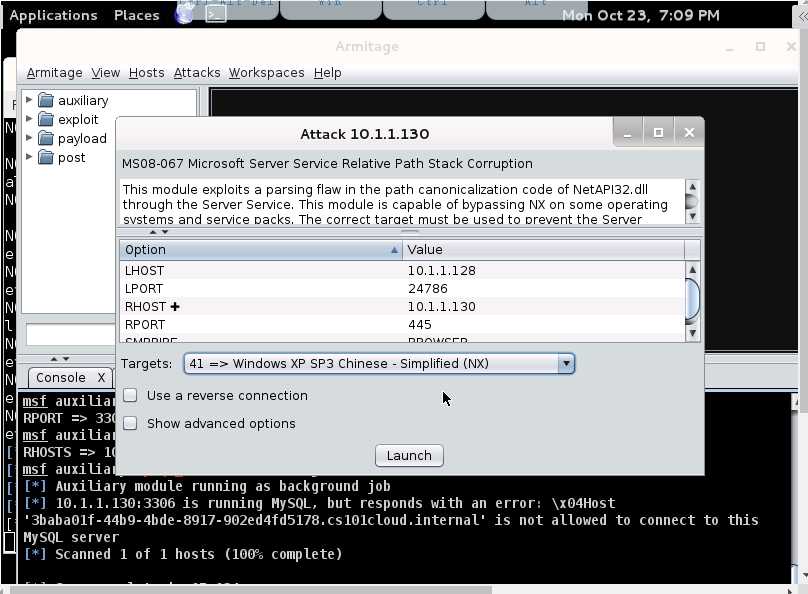Click the LPORT option name
Screen dimensions: 808x594
(144, 288)
